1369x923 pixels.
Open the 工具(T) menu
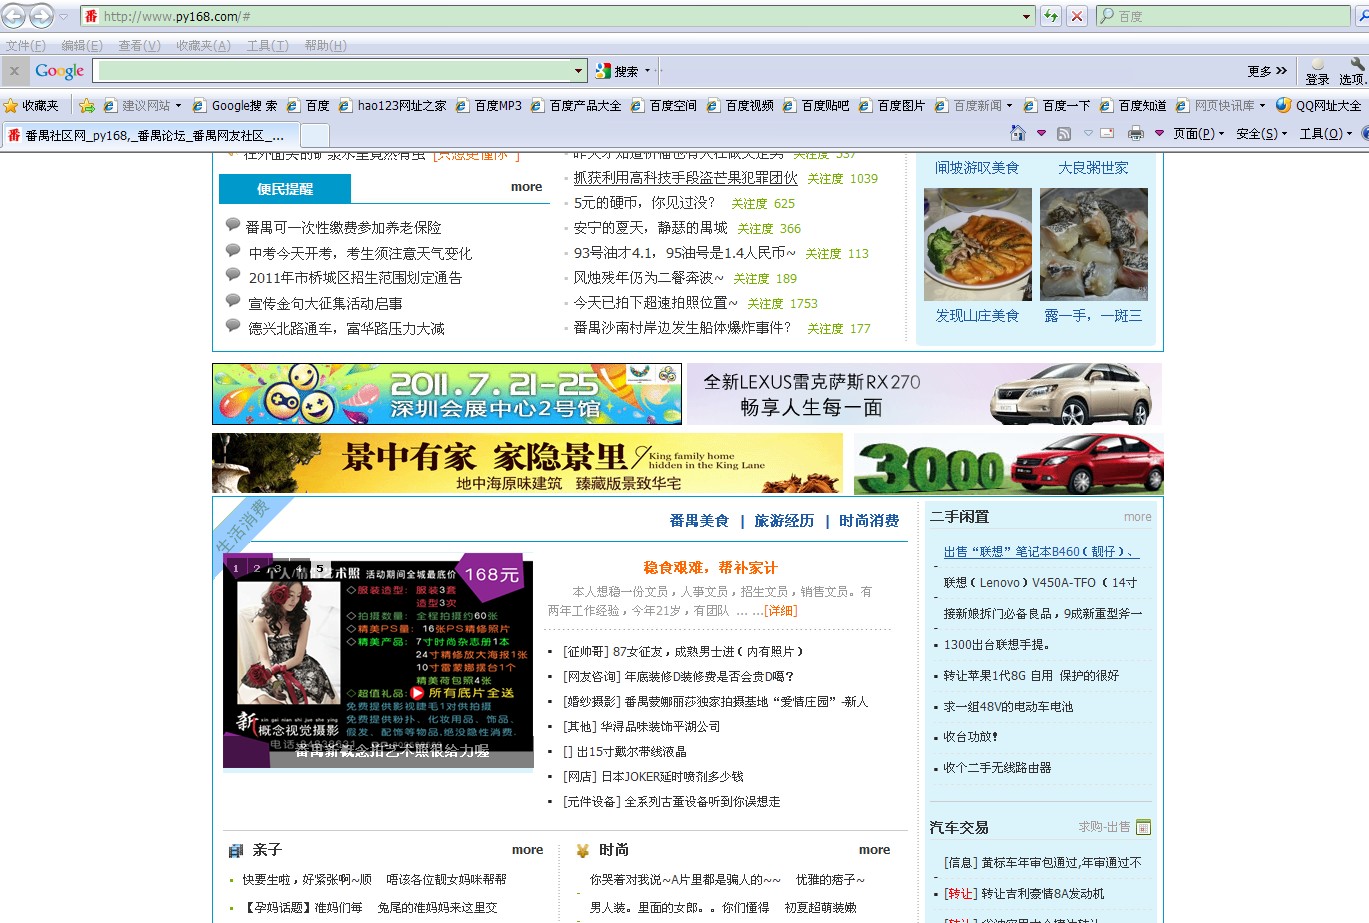coord(267,46)
